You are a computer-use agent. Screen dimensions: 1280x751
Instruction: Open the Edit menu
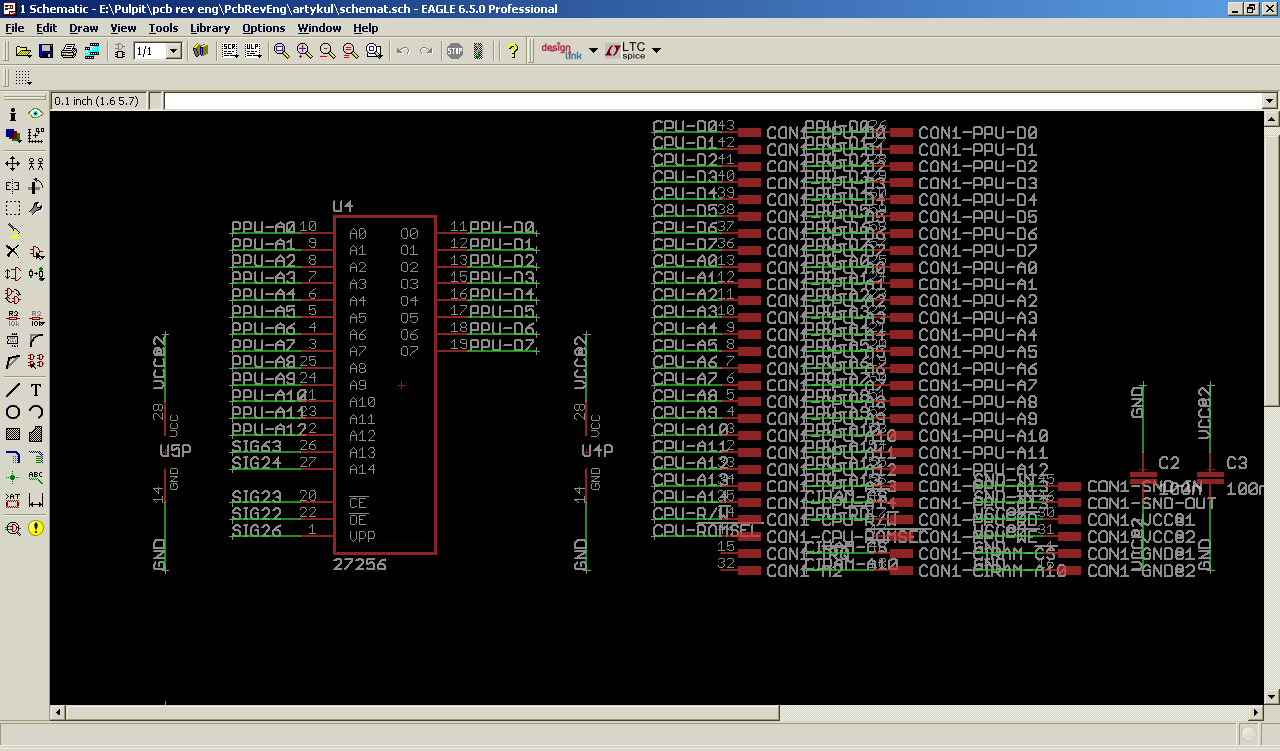(47, 28)
